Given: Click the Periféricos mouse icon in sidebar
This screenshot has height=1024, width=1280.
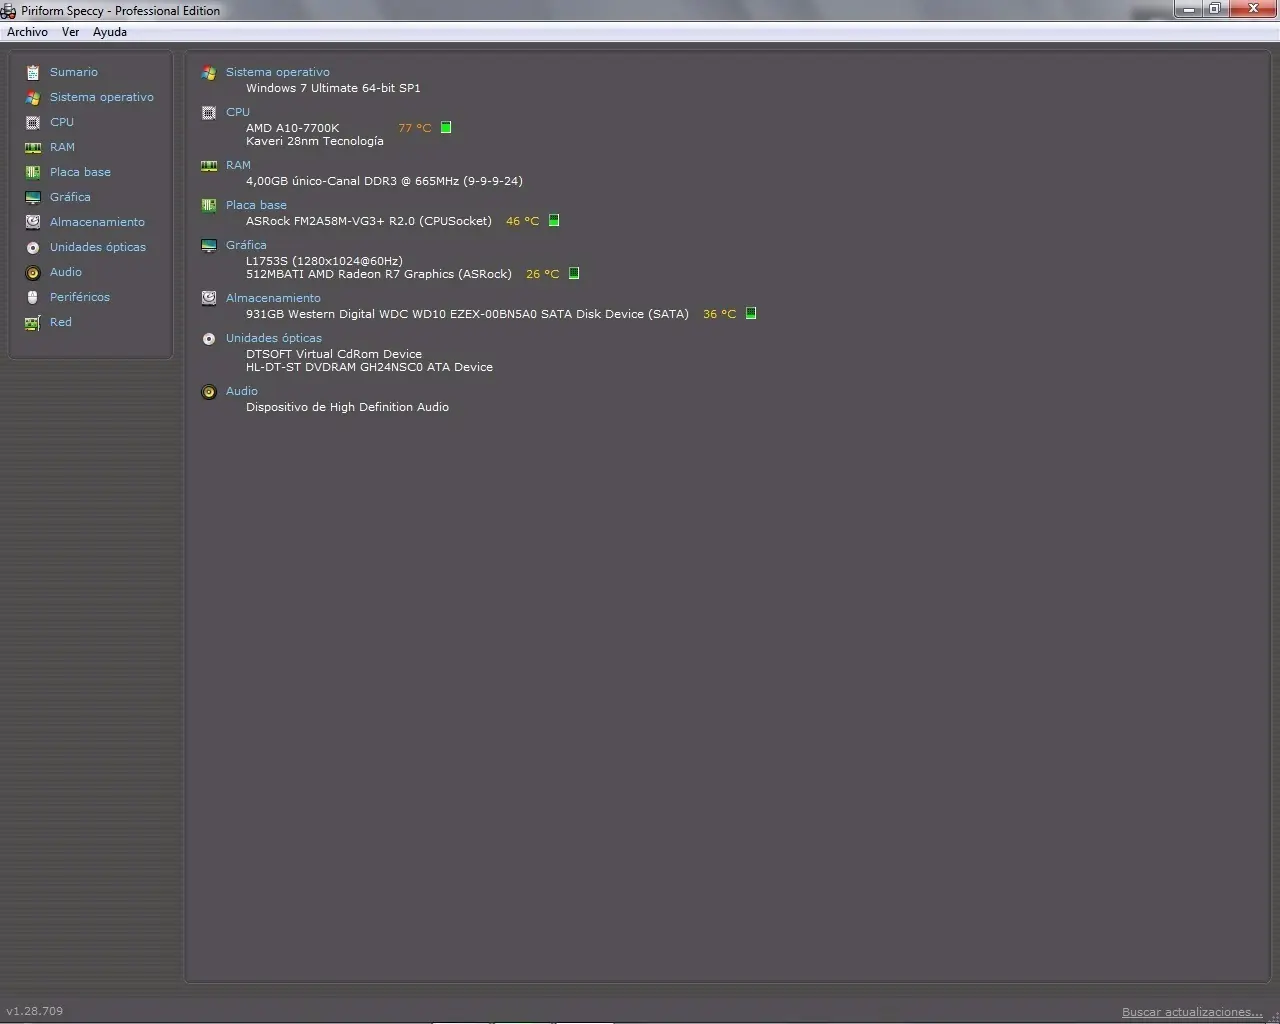Looking at the screenshot, I should 33,297.
